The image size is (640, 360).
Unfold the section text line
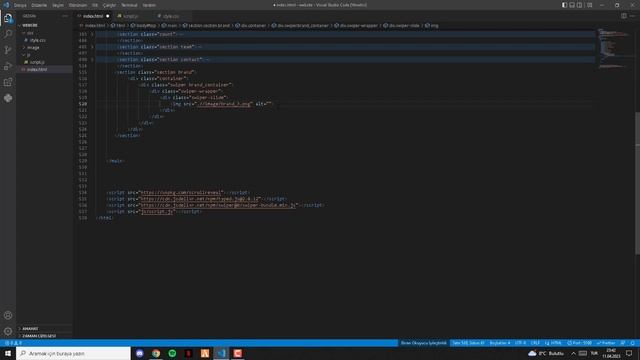point(92,47)
